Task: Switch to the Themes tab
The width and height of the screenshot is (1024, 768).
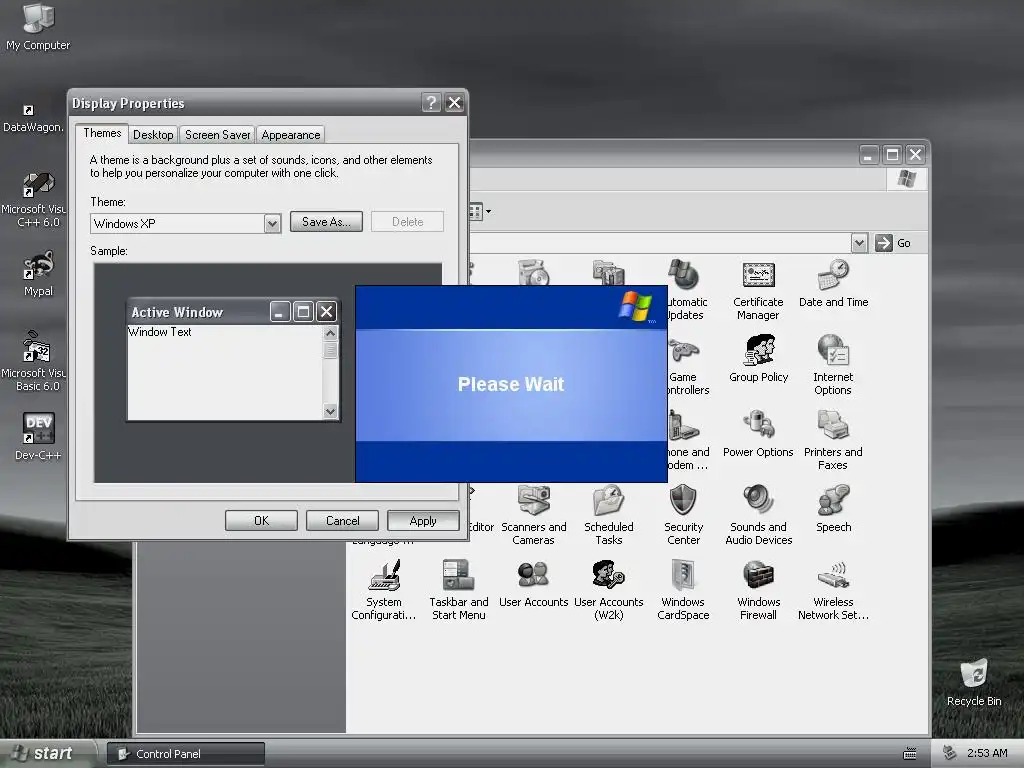Action: click(102, 133)
